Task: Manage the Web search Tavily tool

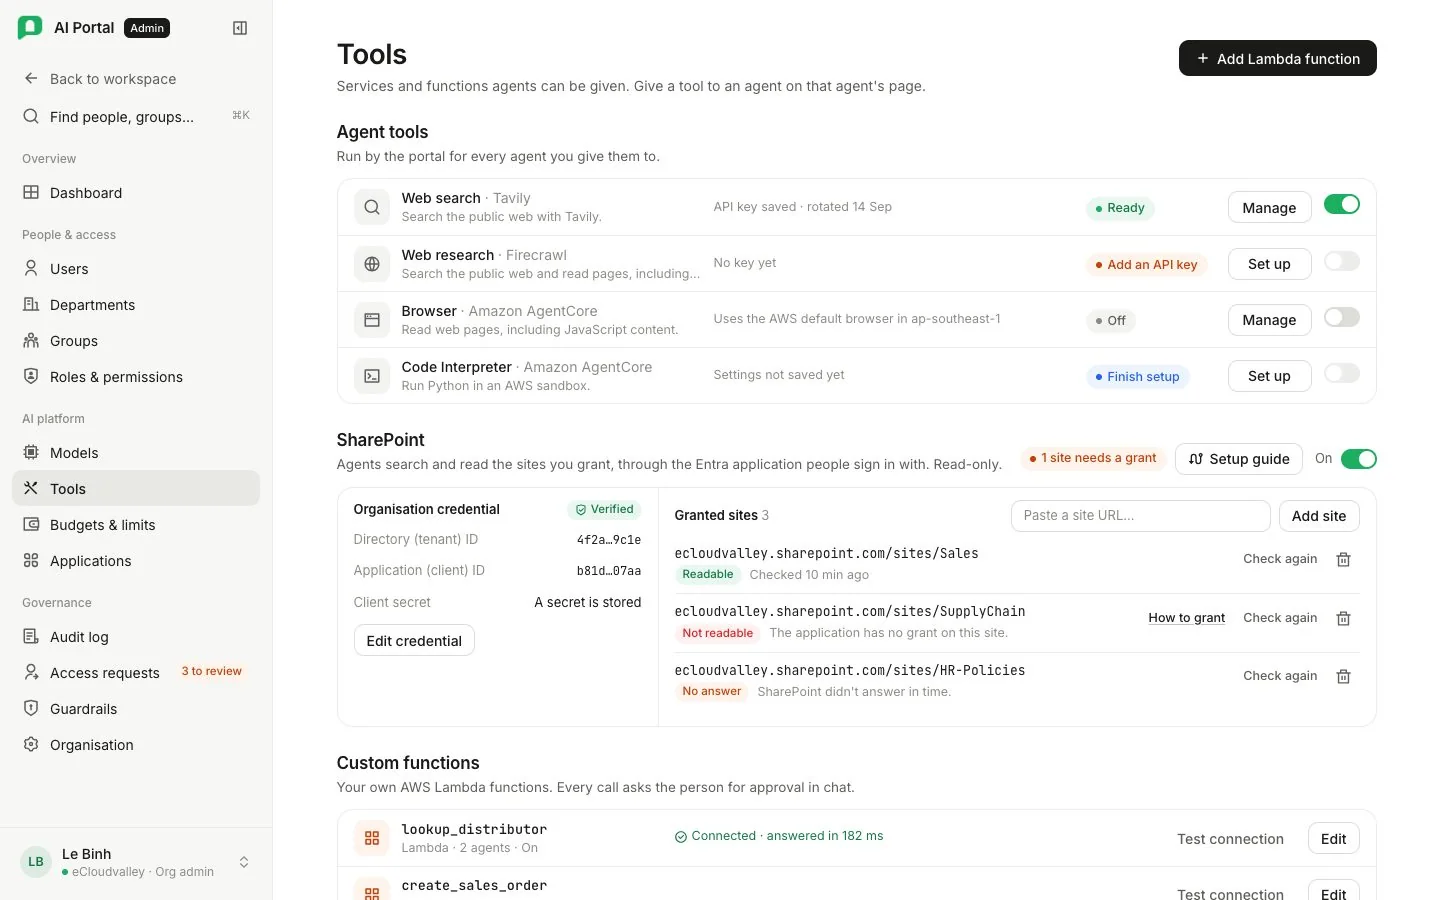Action: (1269, 207)
